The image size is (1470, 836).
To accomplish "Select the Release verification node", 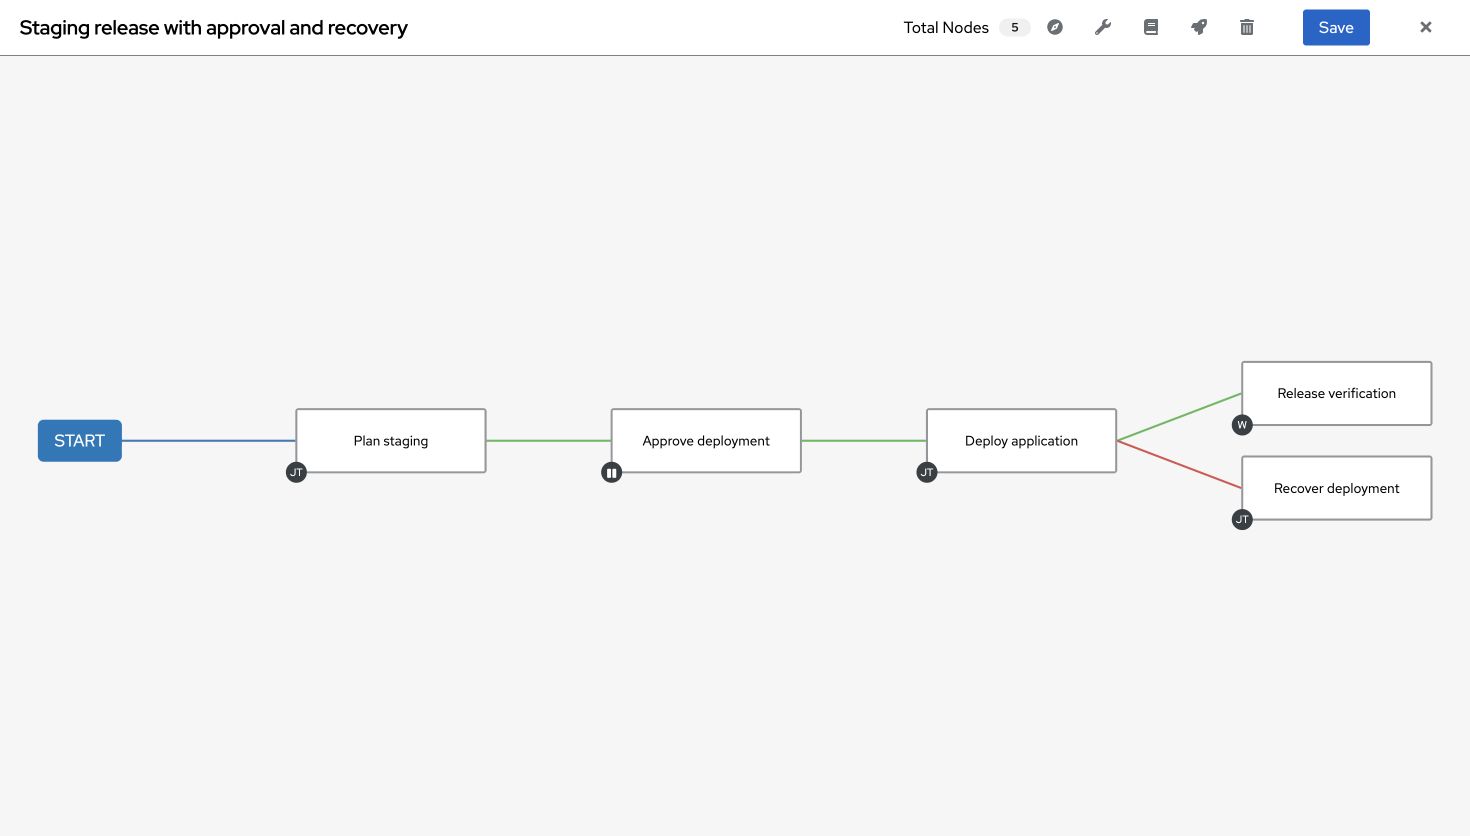I will pyautogui.click(x=1337, y=393).
